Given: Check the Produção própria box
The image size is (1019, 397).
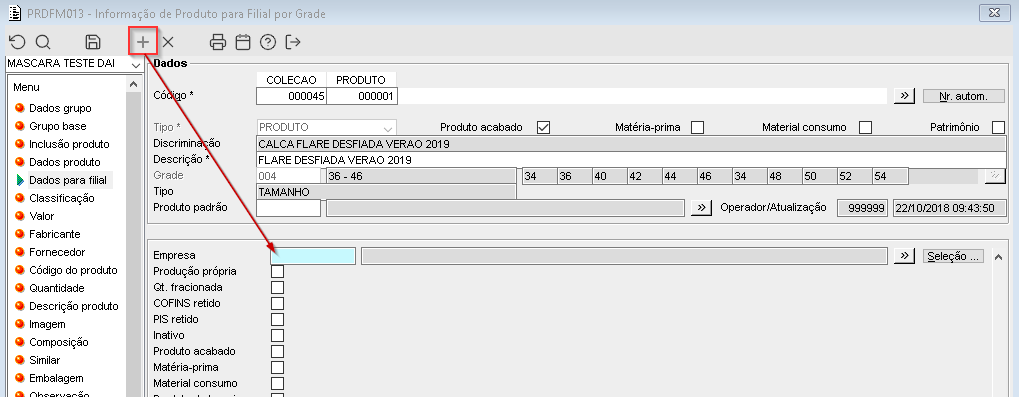Looking at the screenshot, I should click(277, 272).
